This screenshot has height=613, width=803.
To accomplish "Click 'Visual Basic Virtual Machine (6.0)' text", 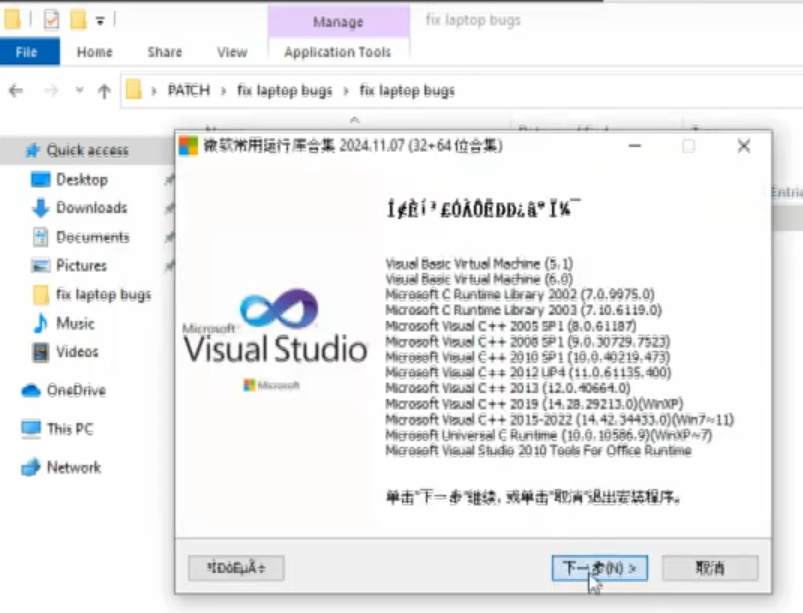I will [479, 279].
